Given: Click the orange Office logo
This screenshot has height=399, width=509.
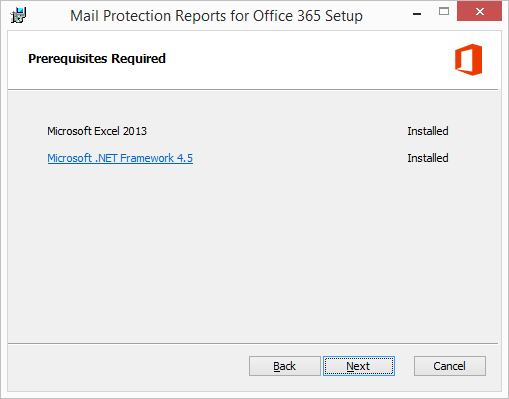Looking at the screenshot, I should pos(468,60).
